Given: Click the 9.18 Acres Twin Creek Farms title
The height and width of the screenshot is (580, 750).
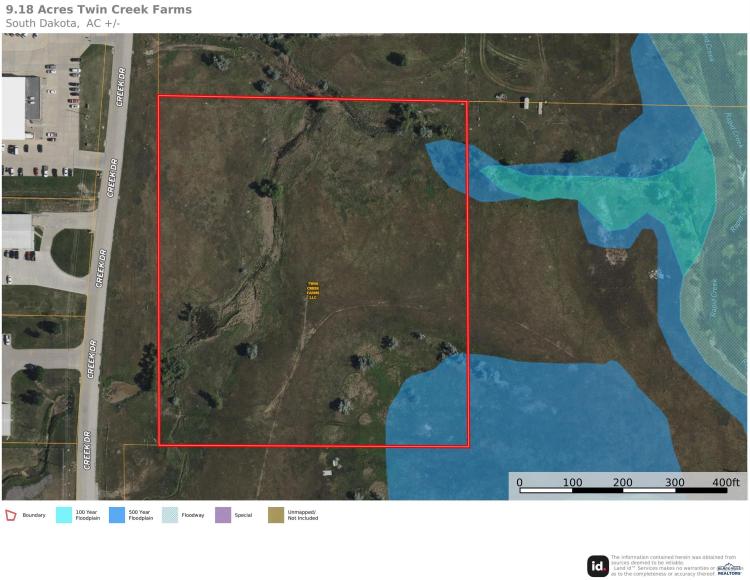Looking at the screenshot, I should [98, 10].
